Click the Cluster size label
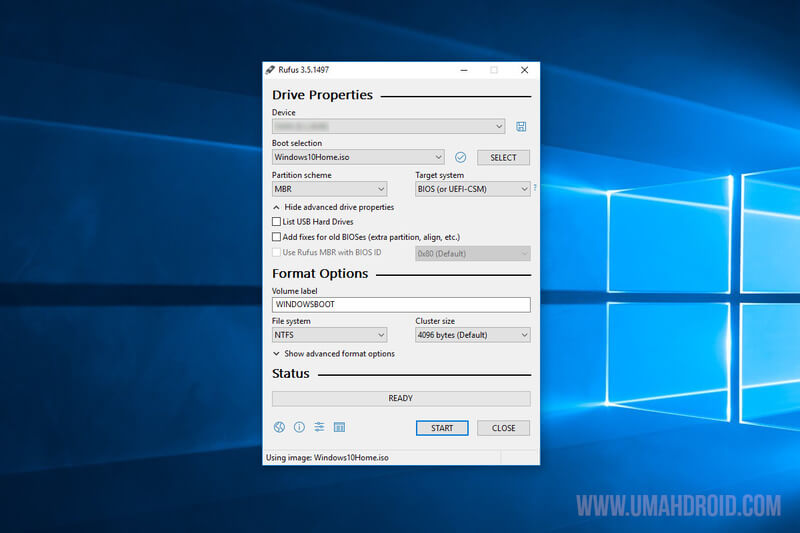The width and height of the screenshot is (800, 533). (435, 321)
